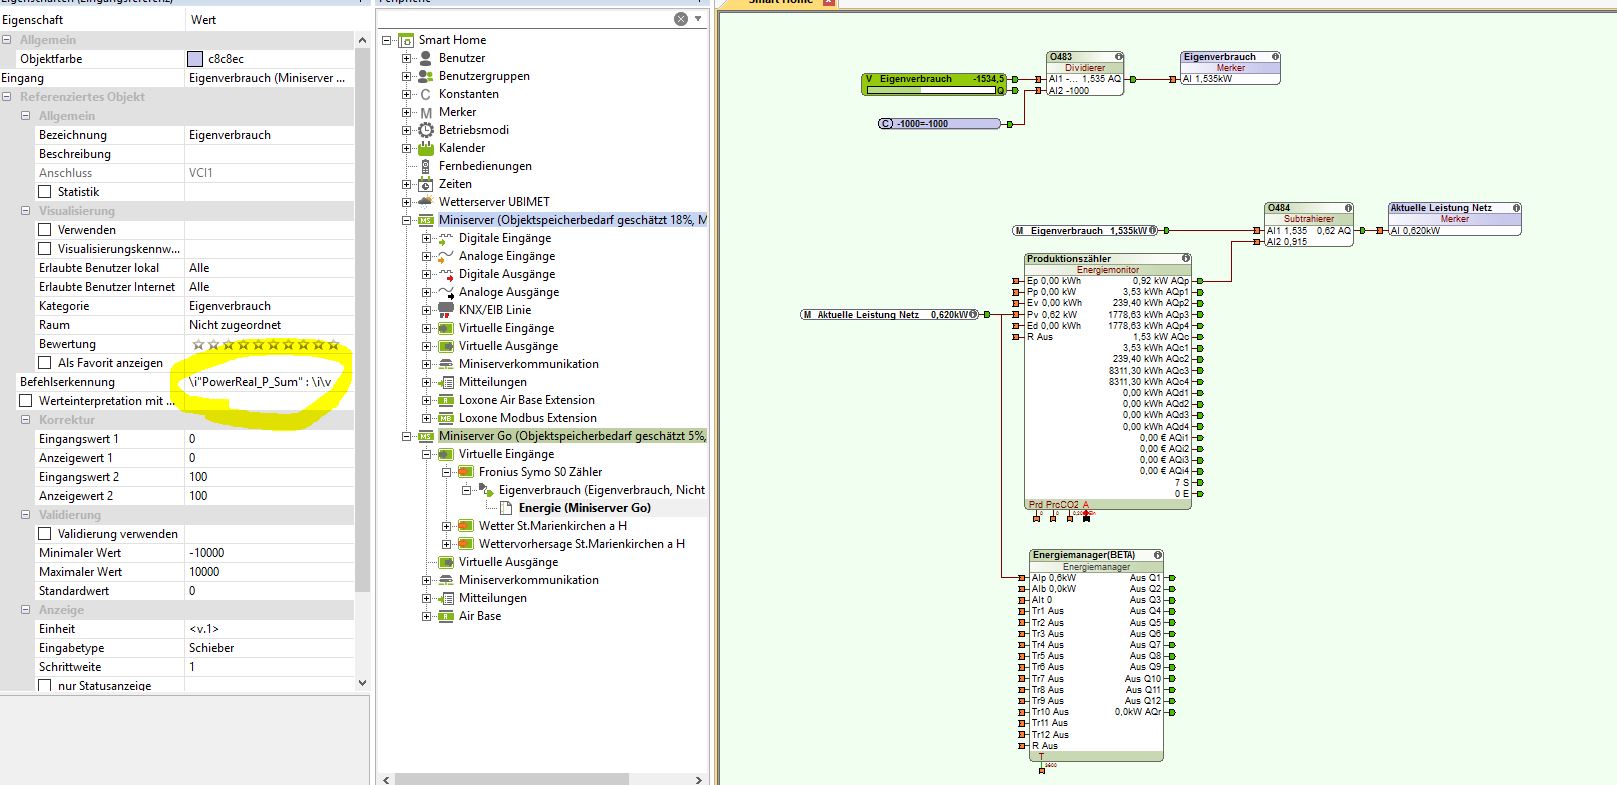Expand the Virtuelle Eingänge node under Miniserver
Viewport: 1617px width, 785px height.
[427, 328]
